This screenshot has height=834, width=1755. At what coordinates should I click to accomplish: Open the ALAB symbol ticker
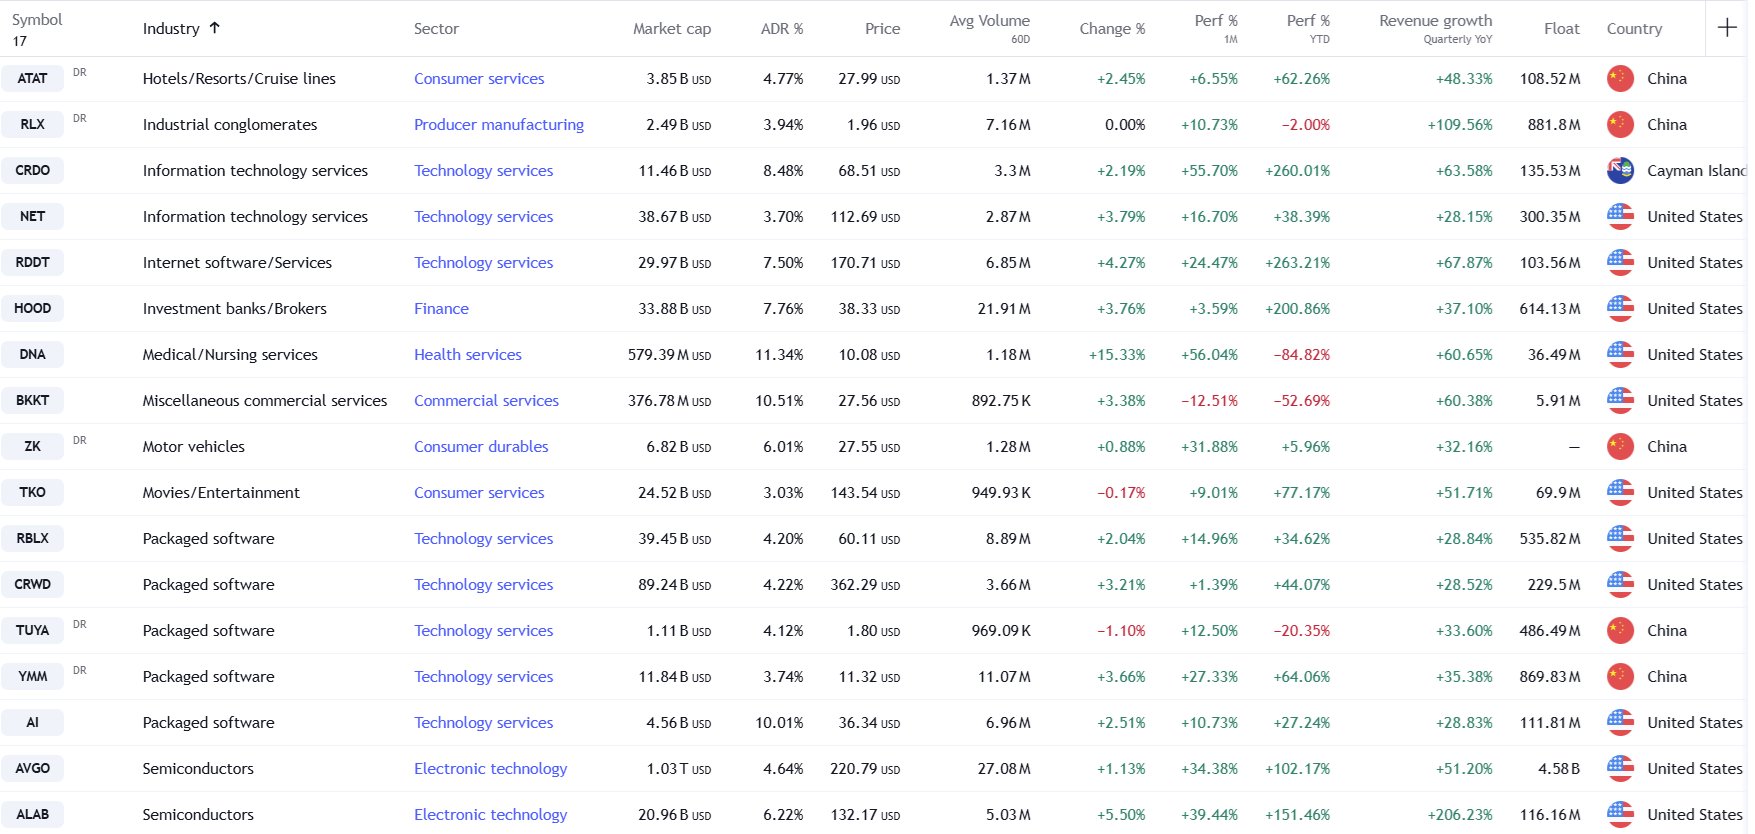tap(32, 815)
